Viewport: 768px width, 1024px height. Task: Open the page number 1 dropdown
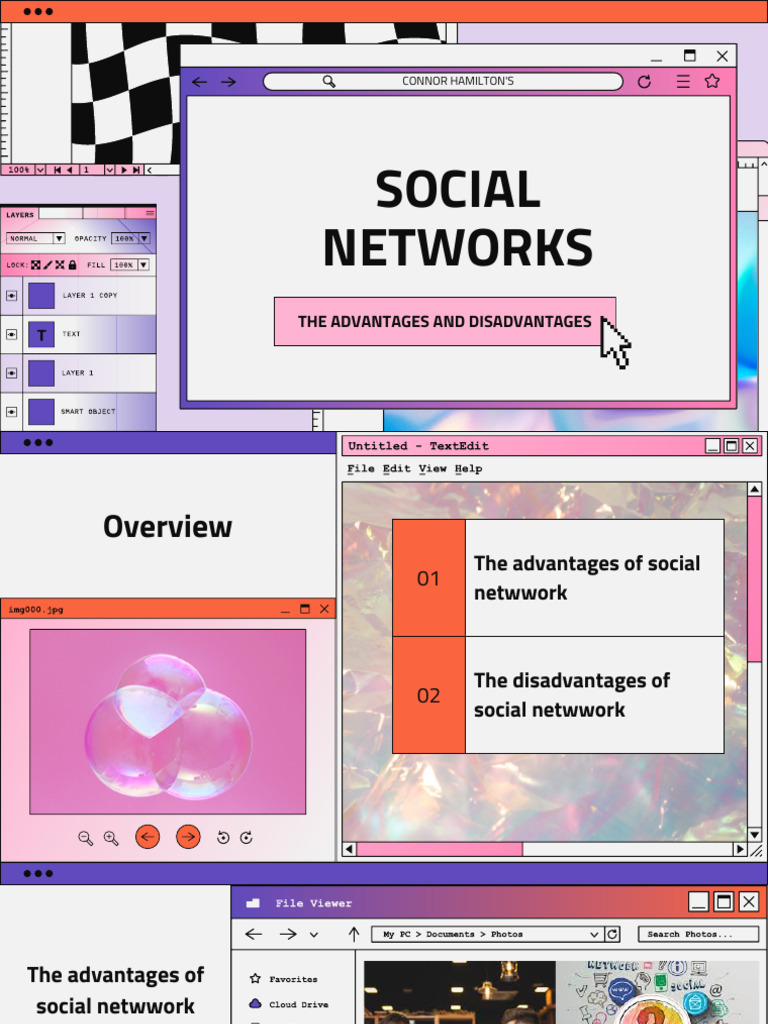109,170
